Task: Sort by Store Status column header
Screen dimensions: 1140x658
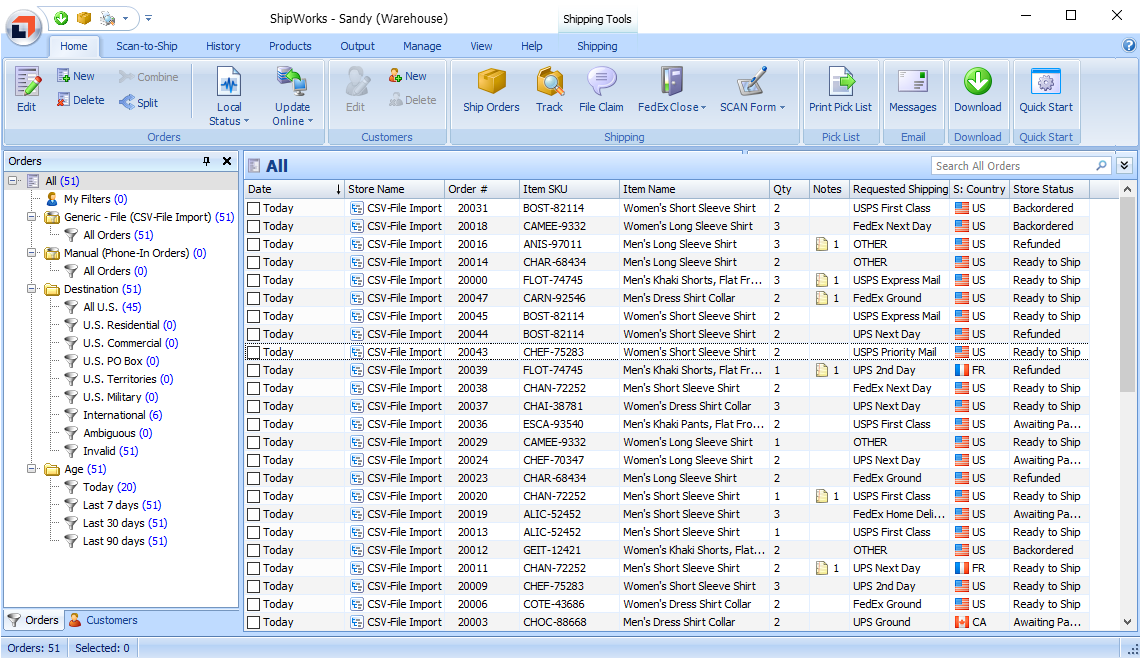Action: [x=1049, y=189]
